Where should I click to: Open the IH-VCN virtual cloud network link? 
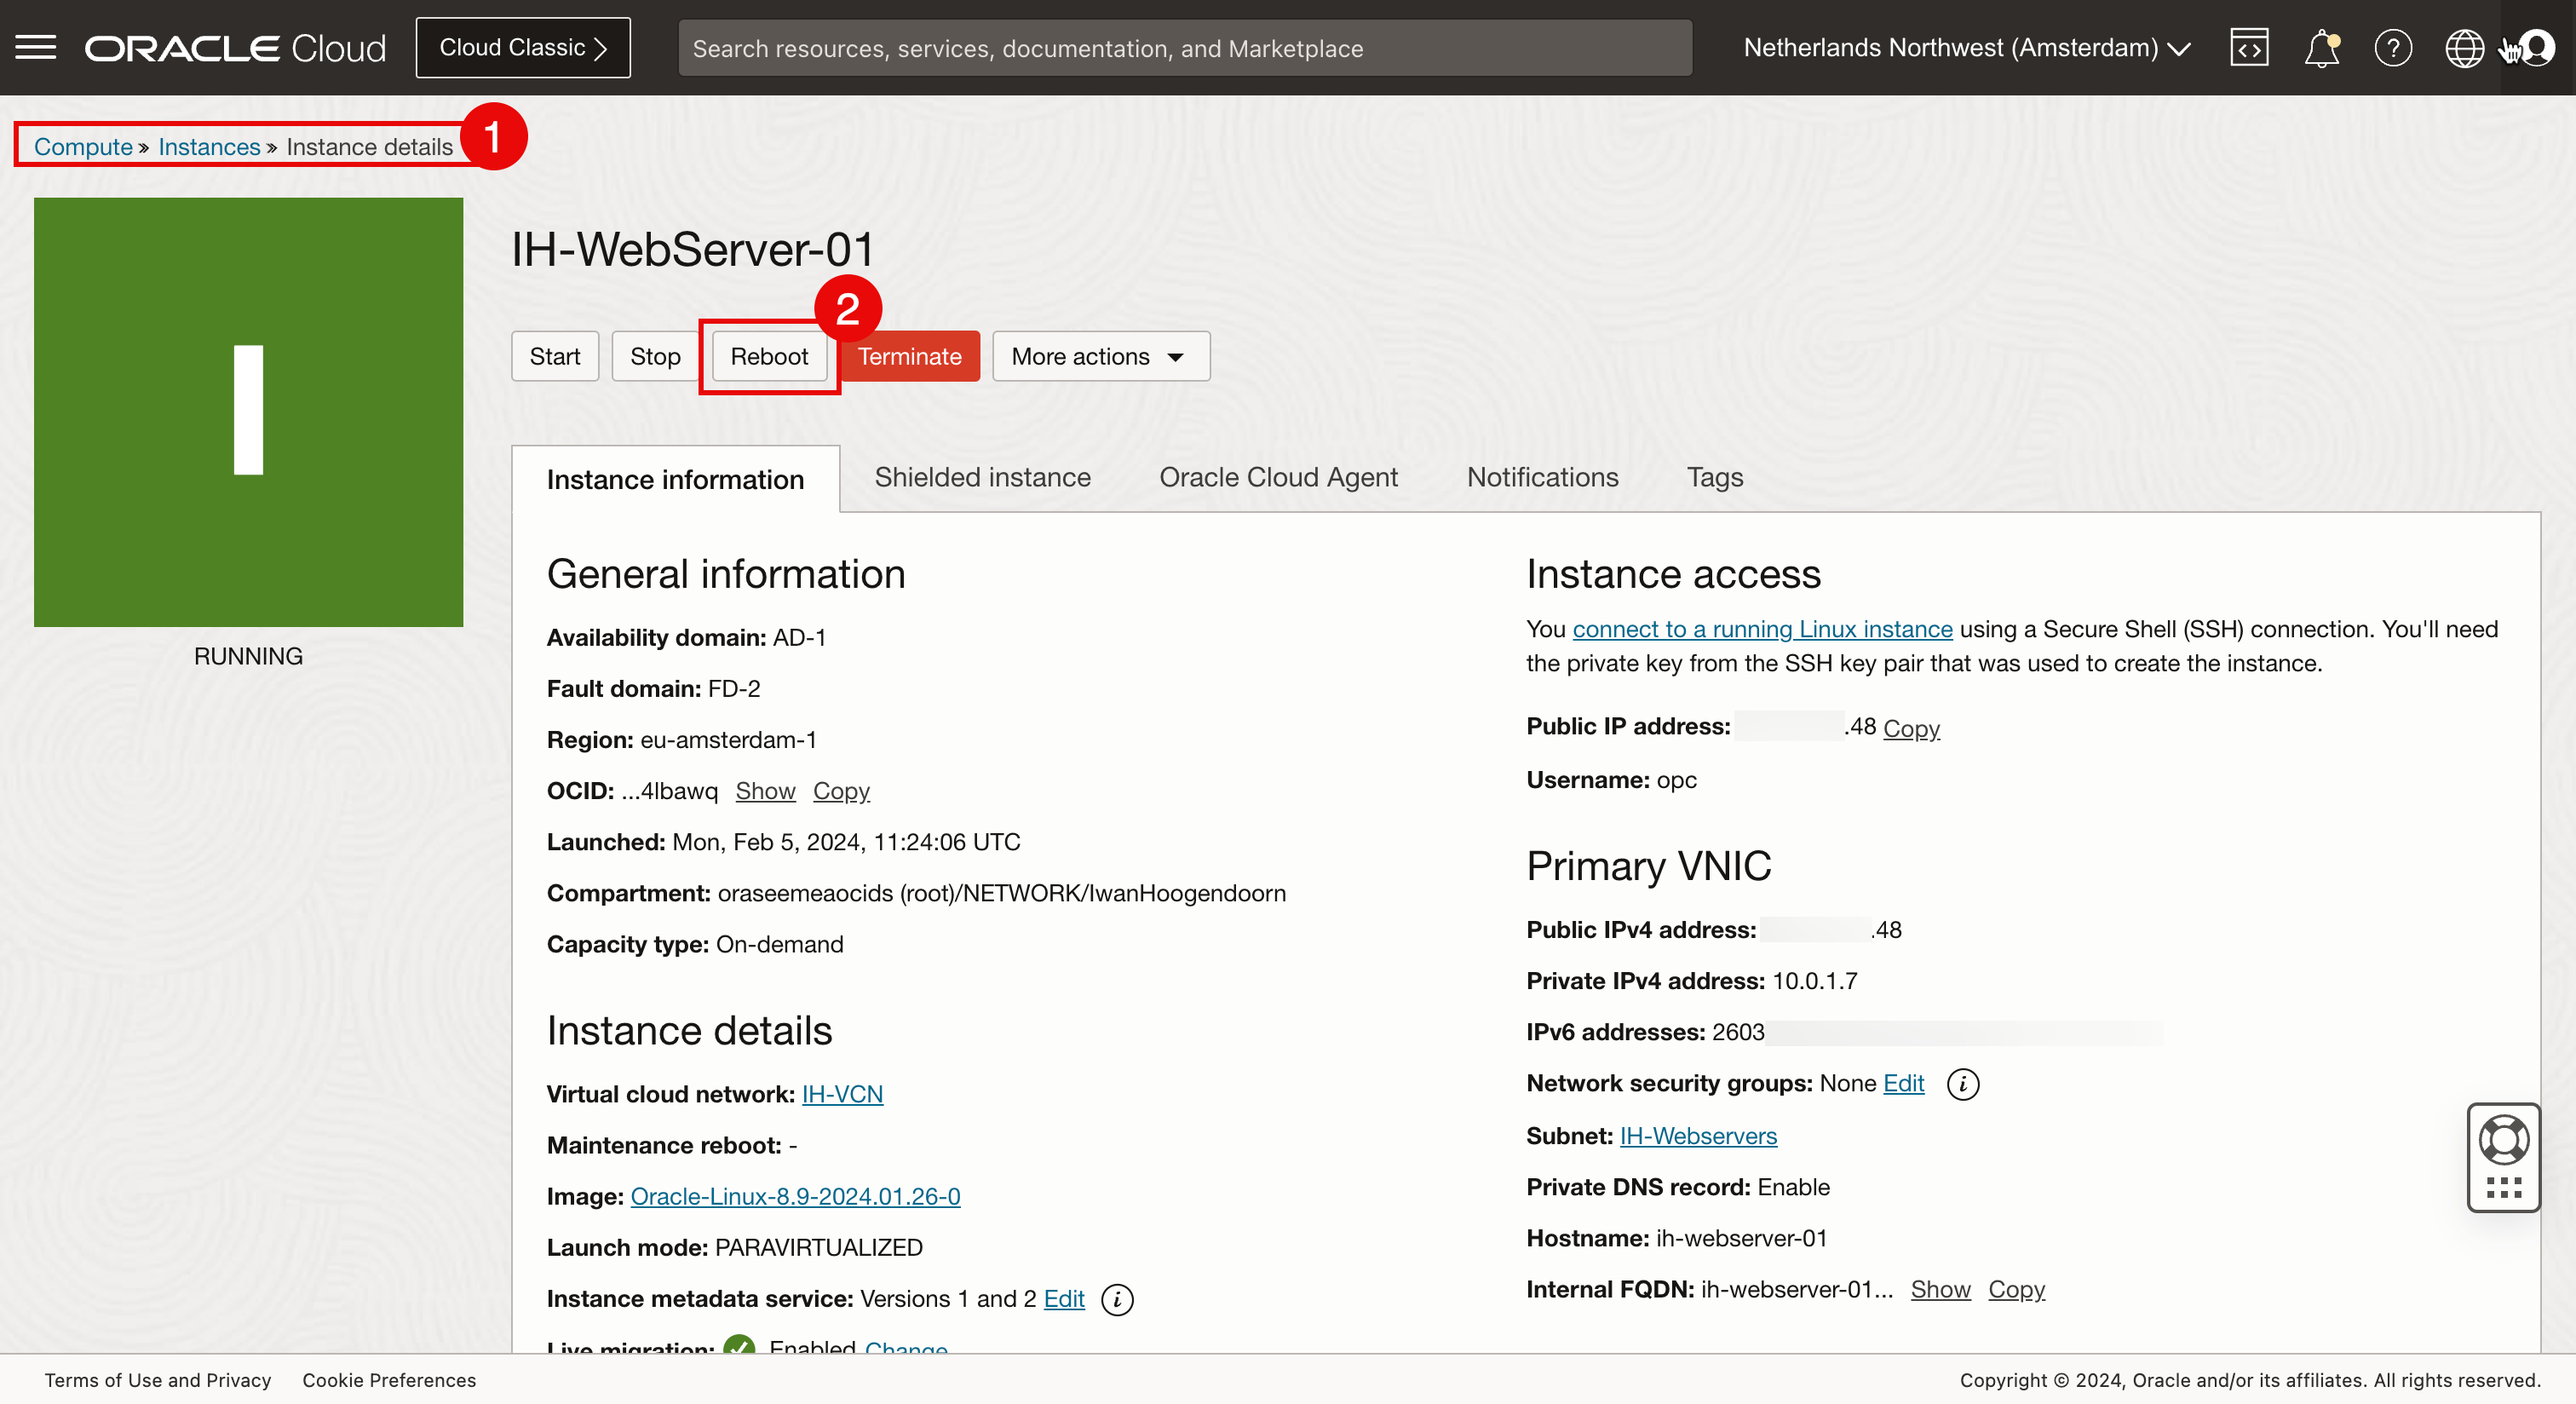click(842, 1094)
